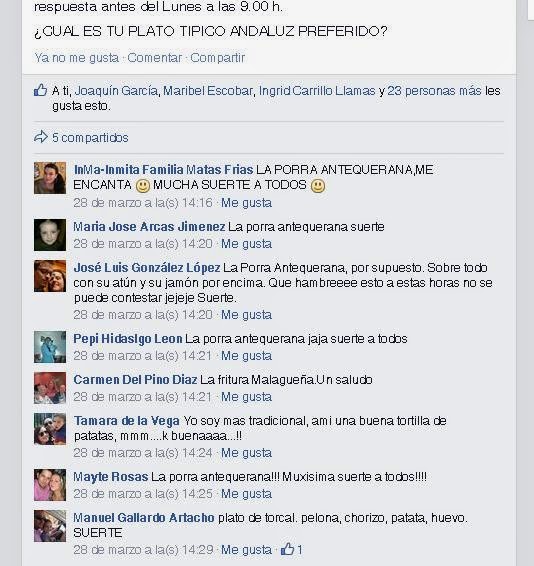The width and height of the screenshot is (534, 566).
Task: Click Compartir under the post
Action: pyautogui.click(x=218, y=58)
